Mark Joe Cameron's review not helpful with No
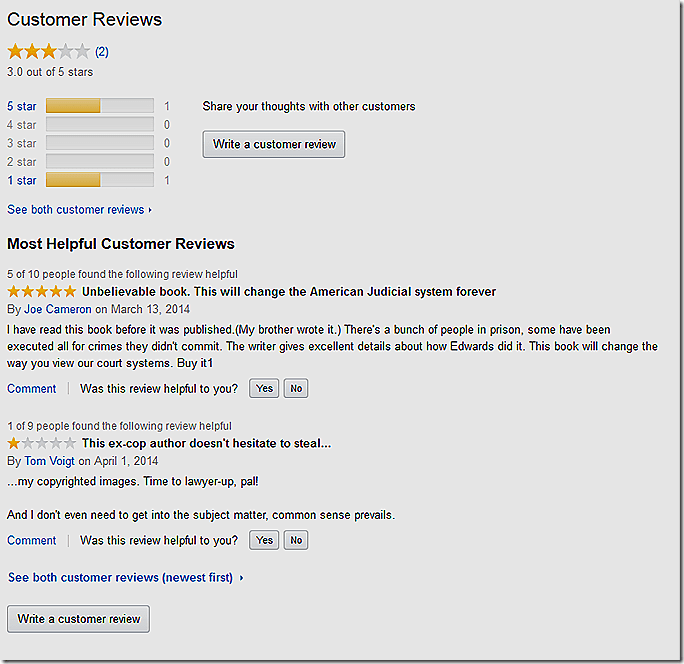The height and width of the screenshot is (664, 684). (295, 389)
